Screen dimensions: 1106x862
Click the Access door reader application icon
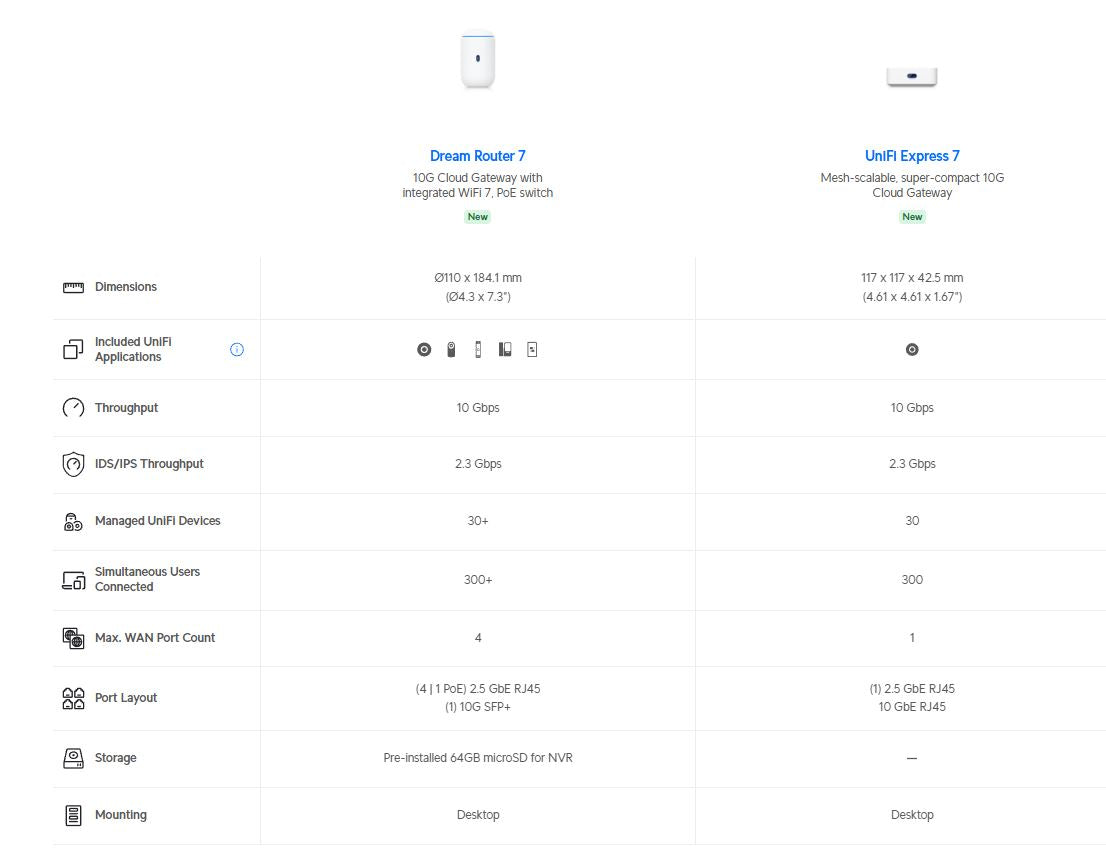478,350
